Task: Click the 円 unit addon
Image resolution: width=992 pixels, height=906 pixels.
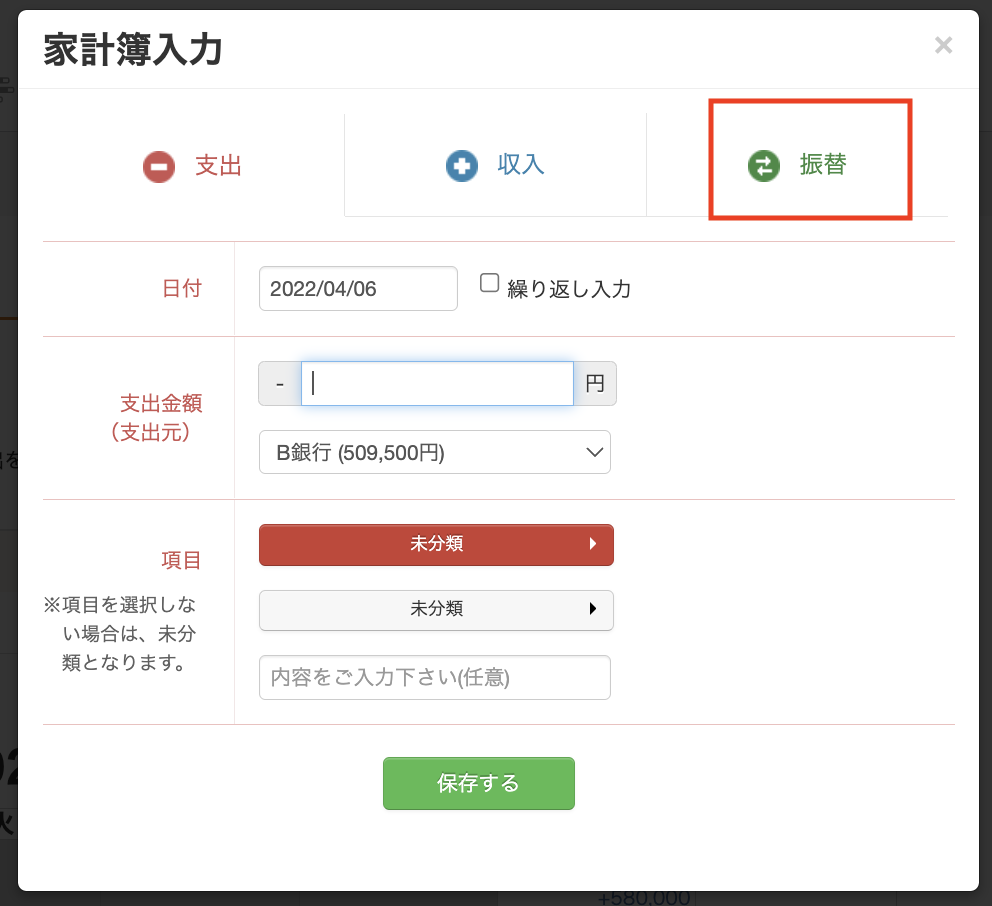Action: 595,383
